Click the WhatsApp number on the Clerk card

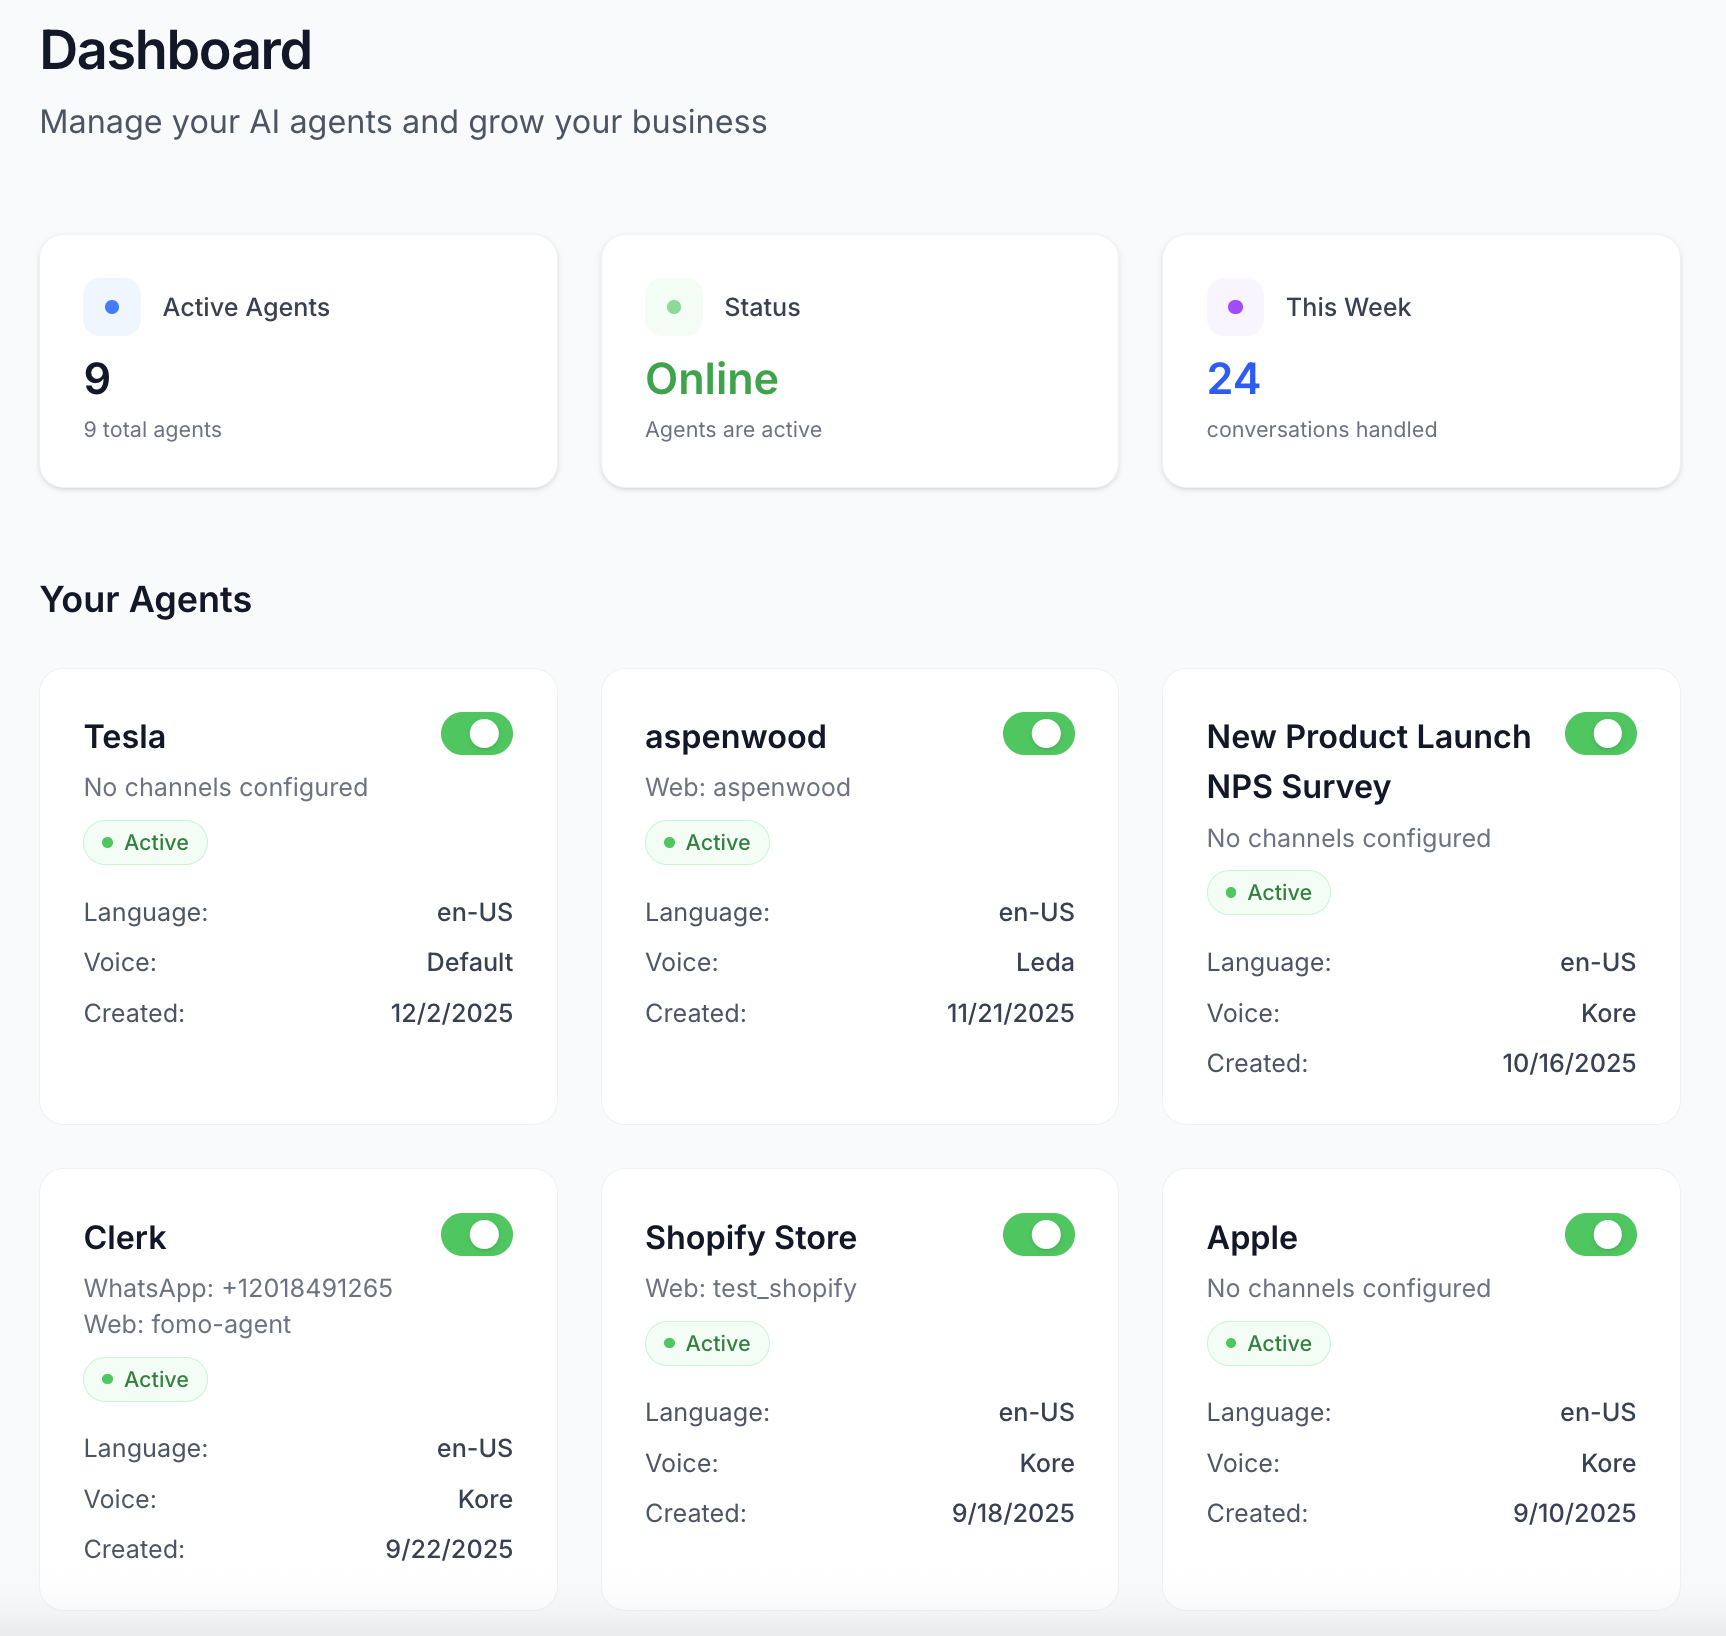[x=238, y=1288]
